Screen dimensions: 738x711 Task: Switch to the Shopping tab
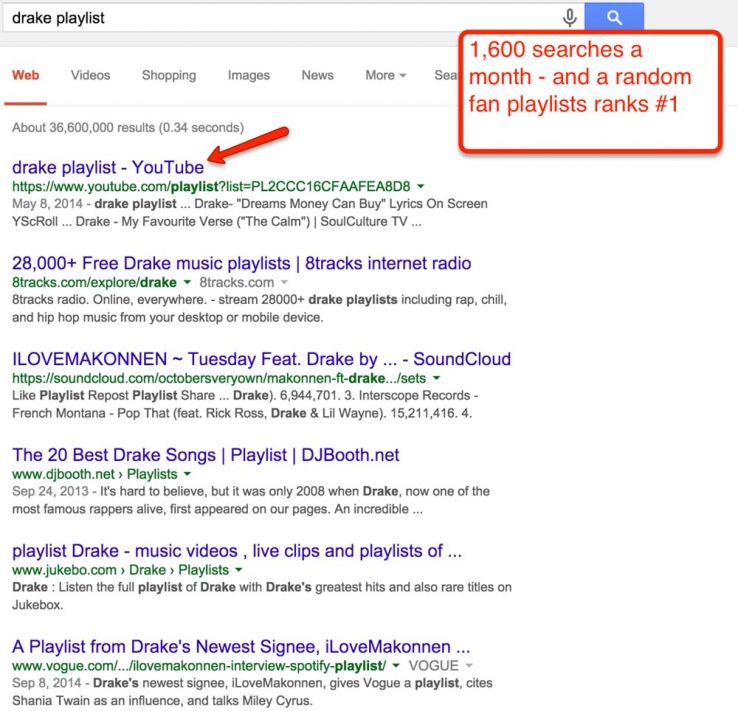pyautogui.click(x=169, y=75)
